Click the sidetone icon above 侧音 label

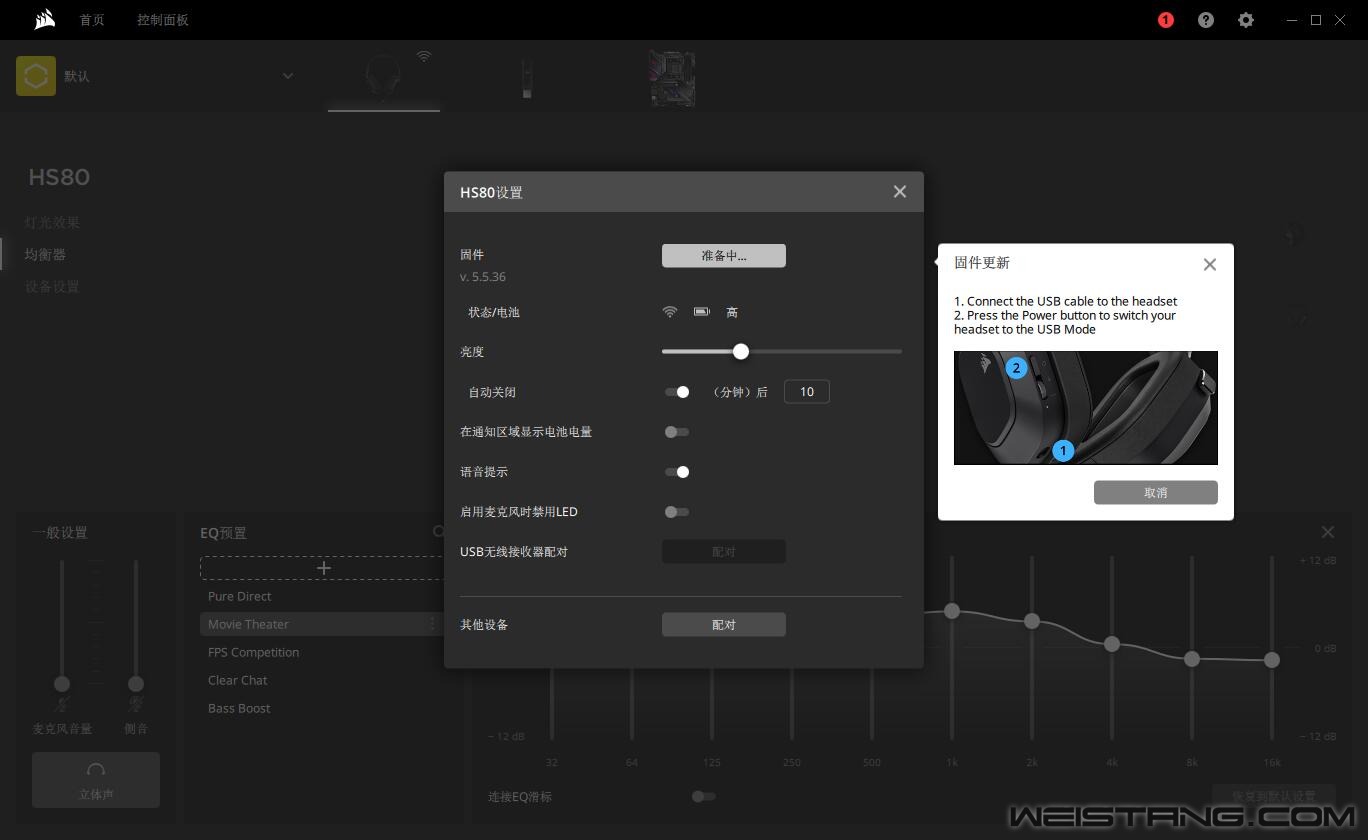[x=136, y=706]
